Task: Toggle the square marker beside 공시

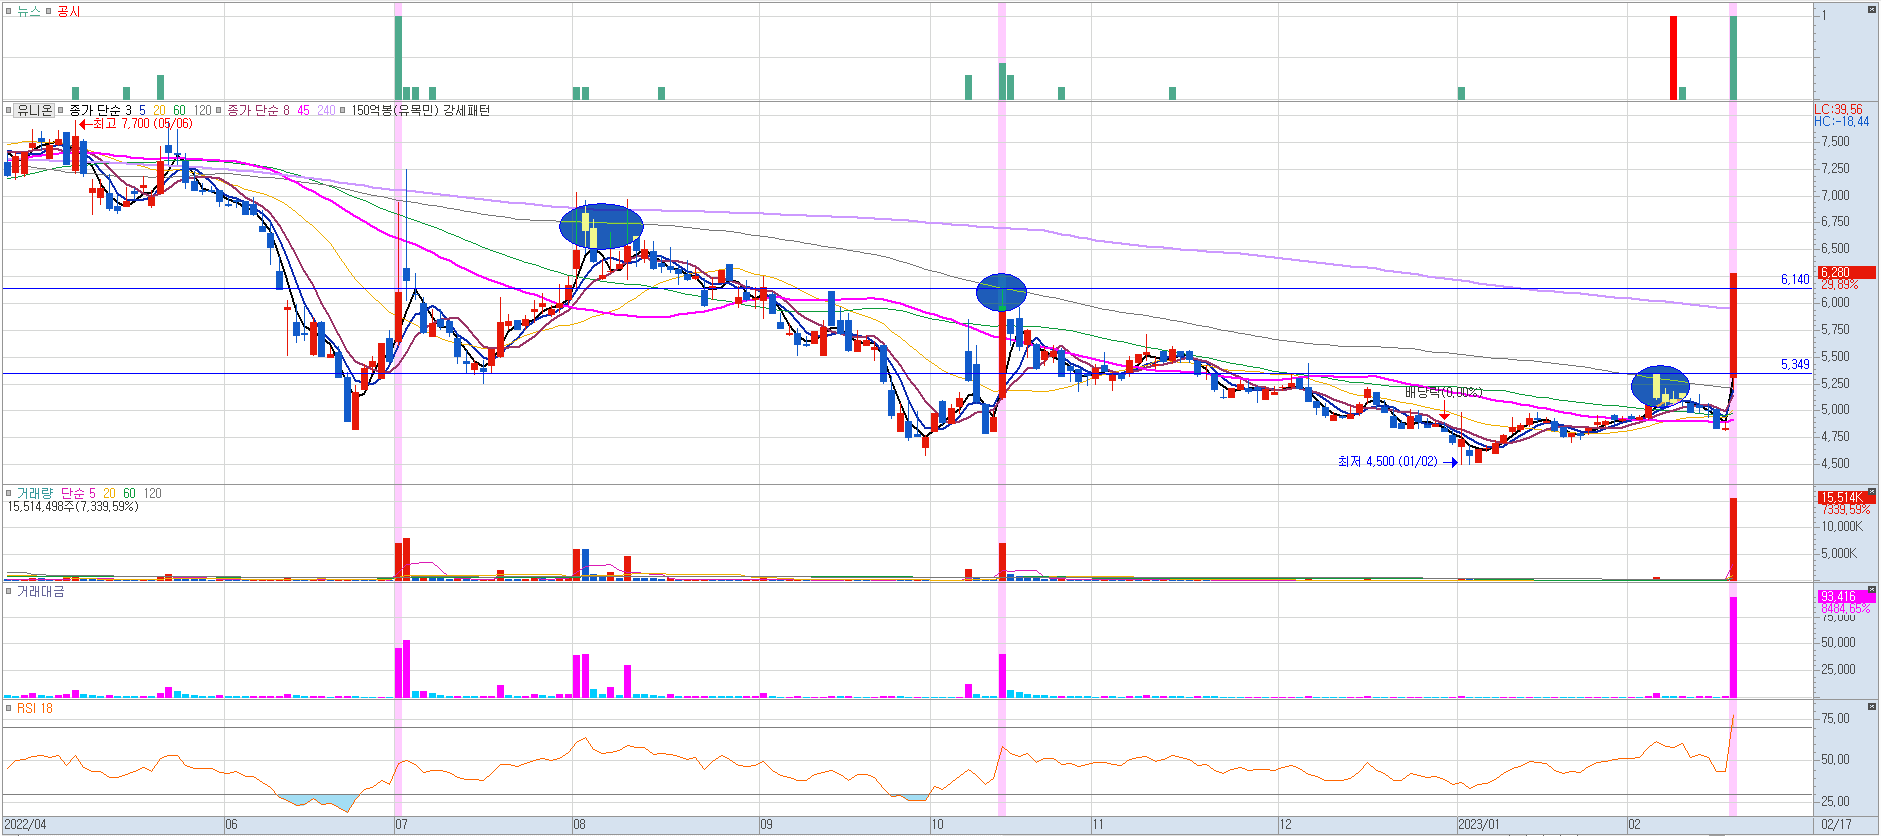Action: click(x=49, y=11)
